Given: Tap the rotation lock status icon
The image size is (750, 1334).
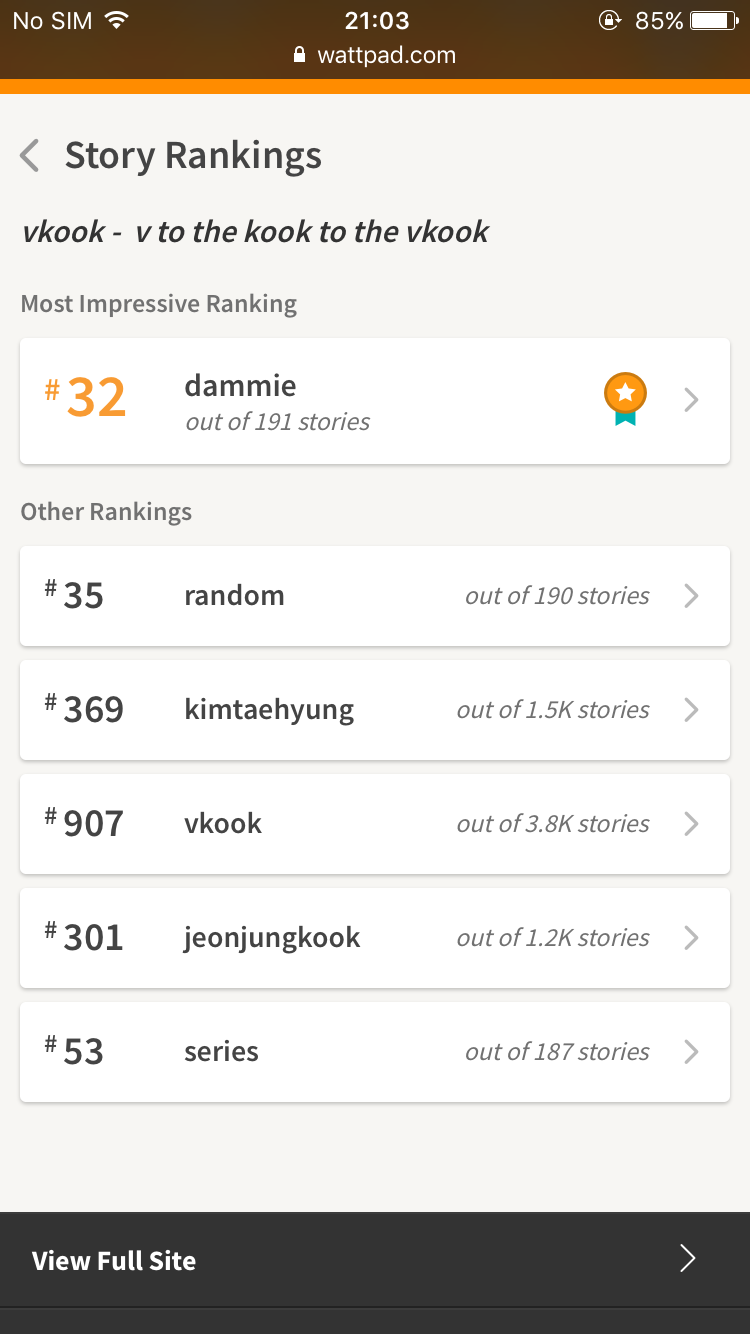Looking at the screenshot, I should pos(609,20).
